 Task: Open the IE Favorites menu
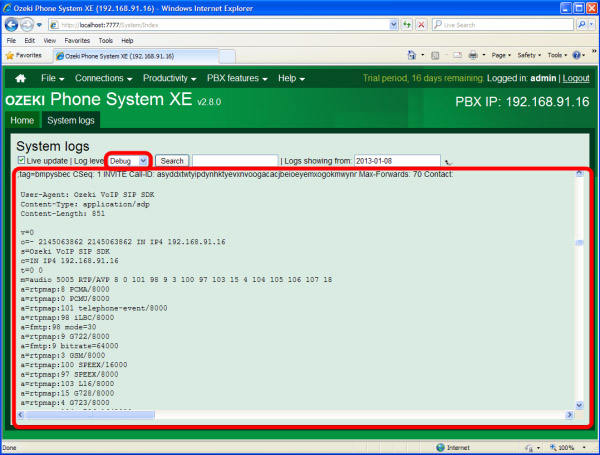point(77,41)
